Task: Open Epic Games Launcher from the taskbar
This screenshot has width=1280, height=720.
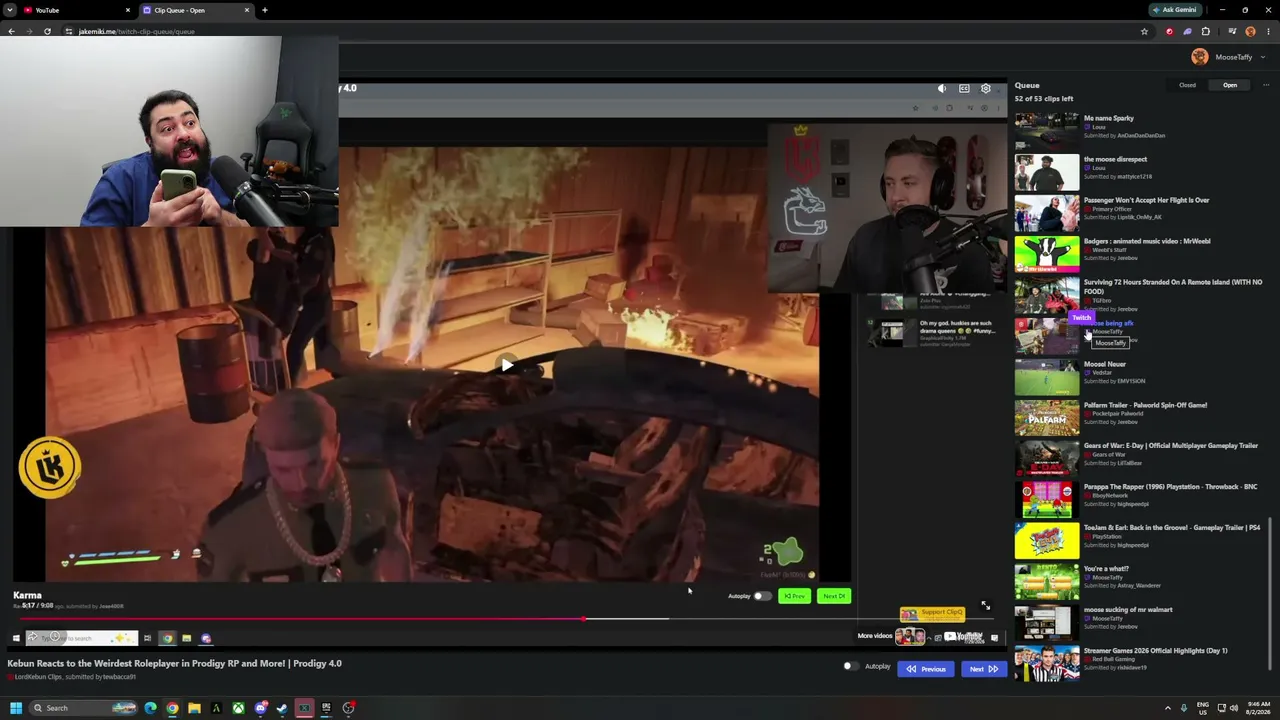Action: [326, 708]
